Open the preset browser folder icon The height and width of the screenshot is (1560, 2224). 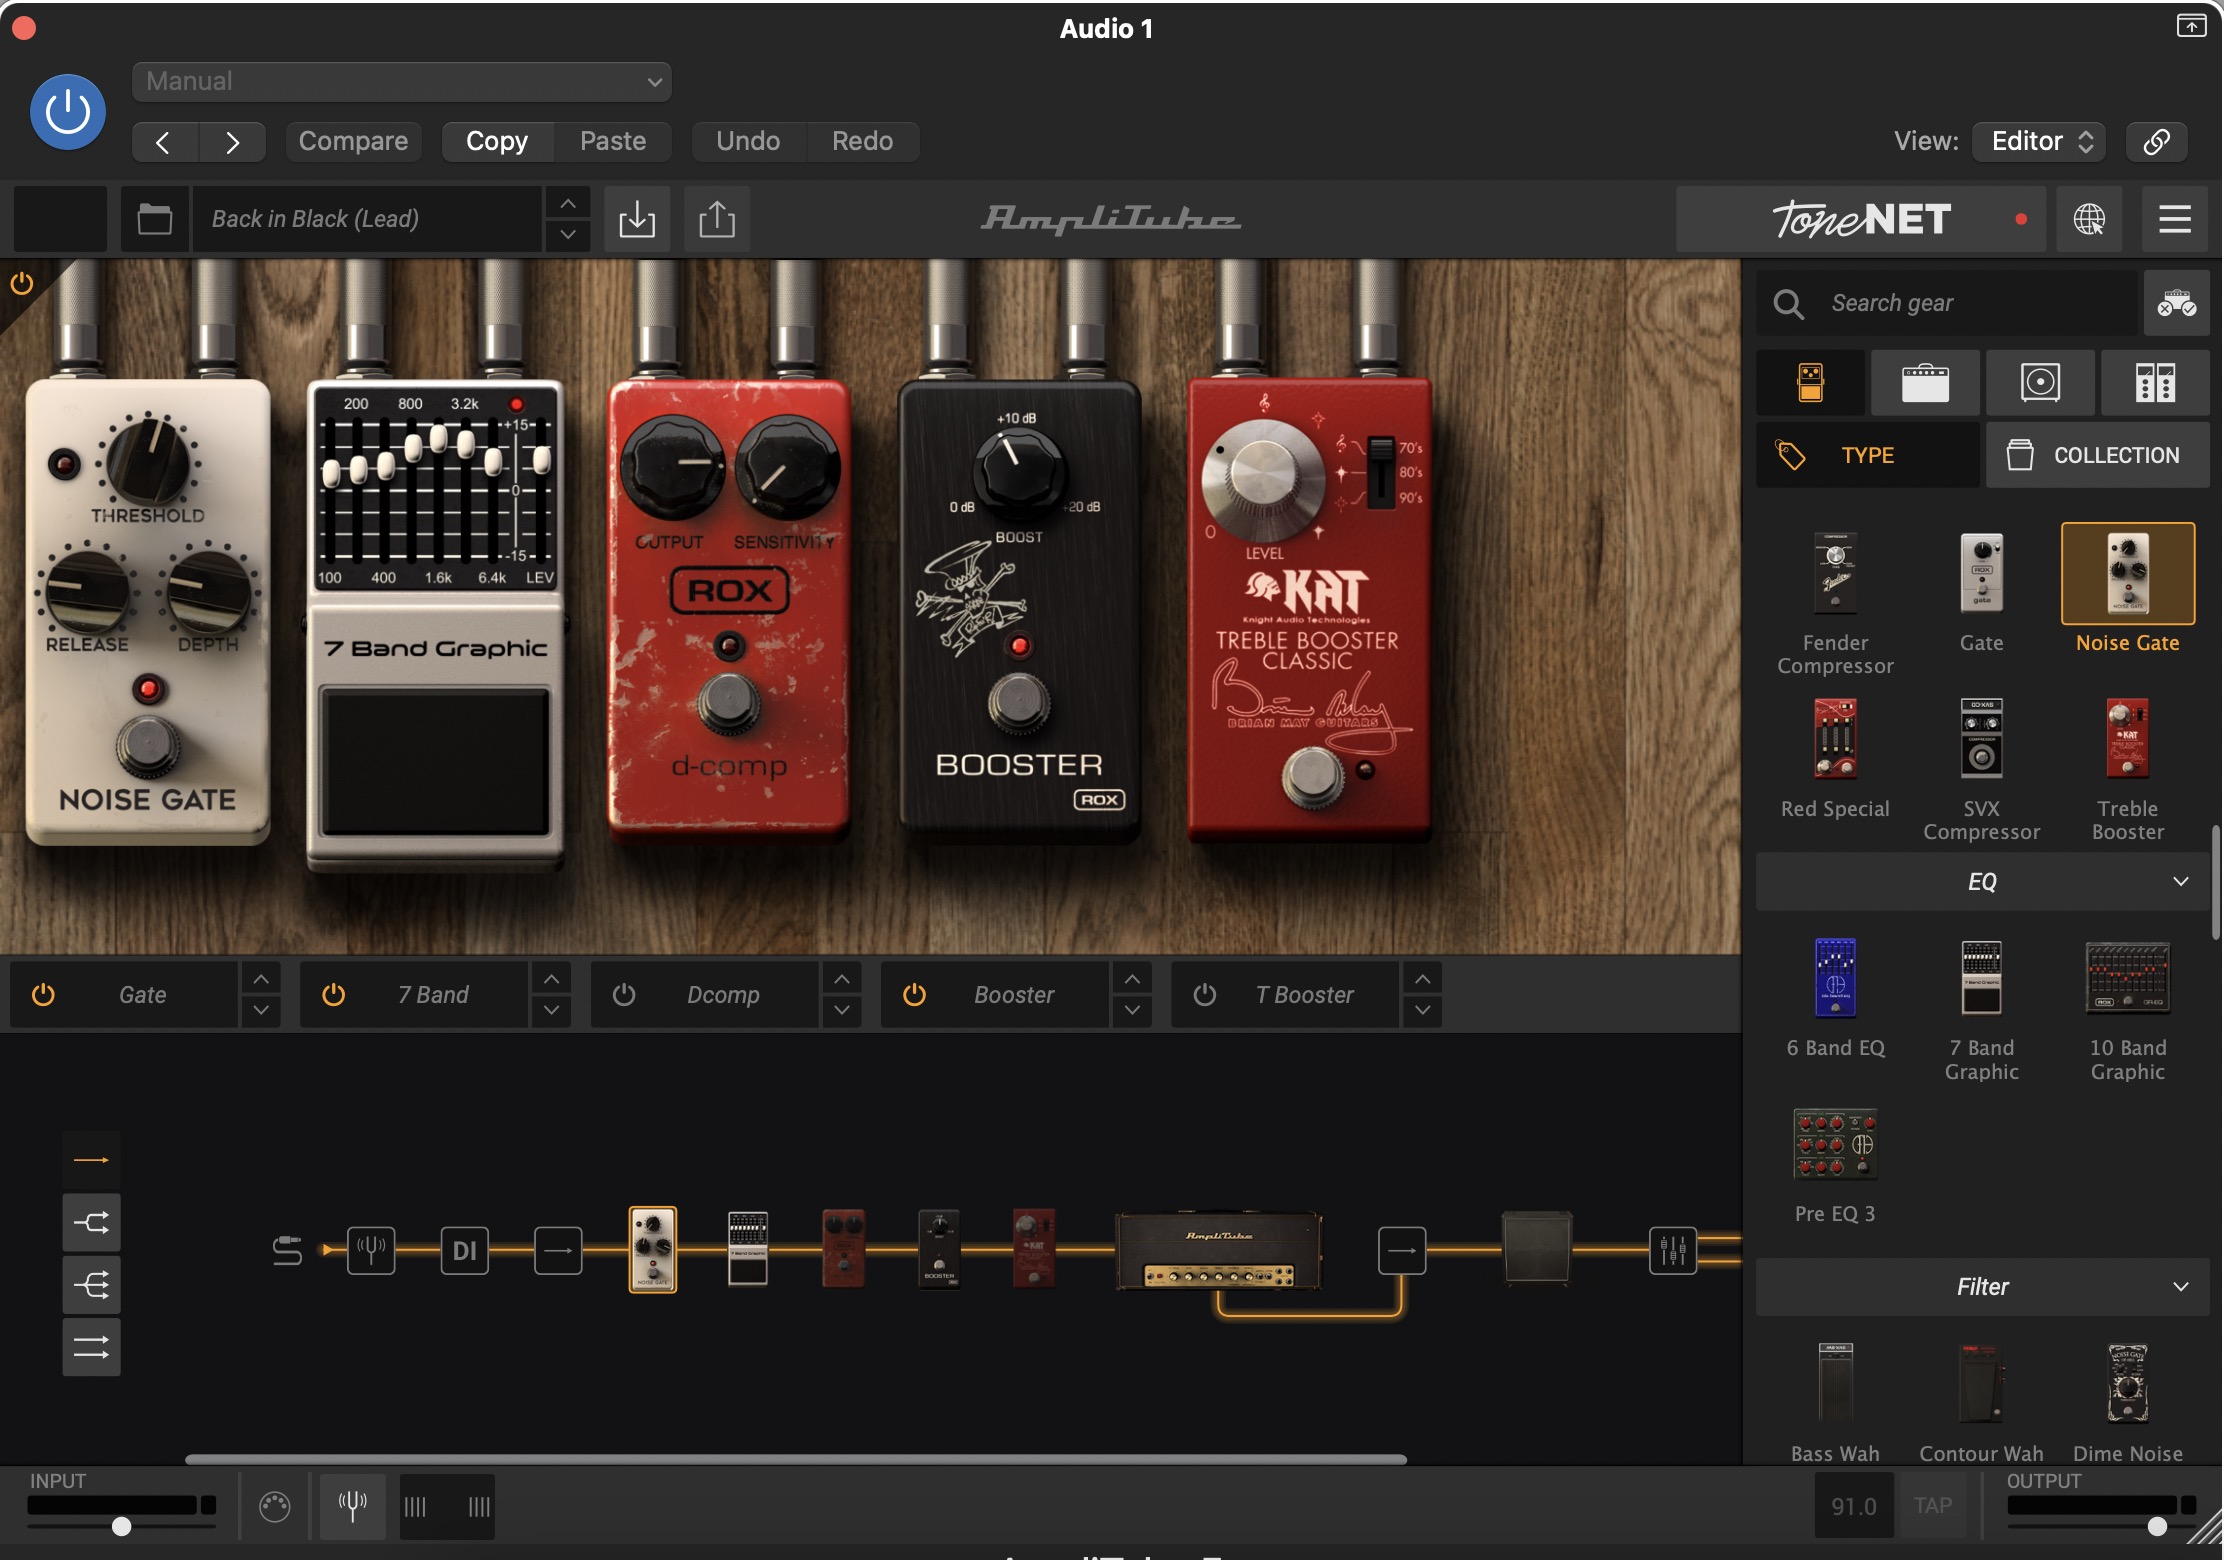tap(154, 218)
